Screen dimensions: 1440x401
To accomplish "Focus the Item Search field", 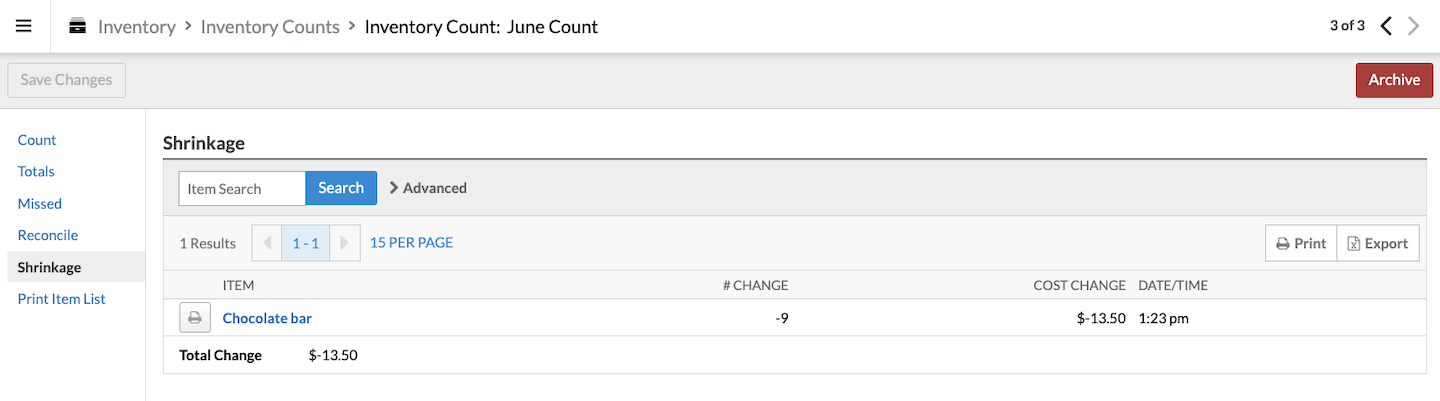I will pos(242,188).
